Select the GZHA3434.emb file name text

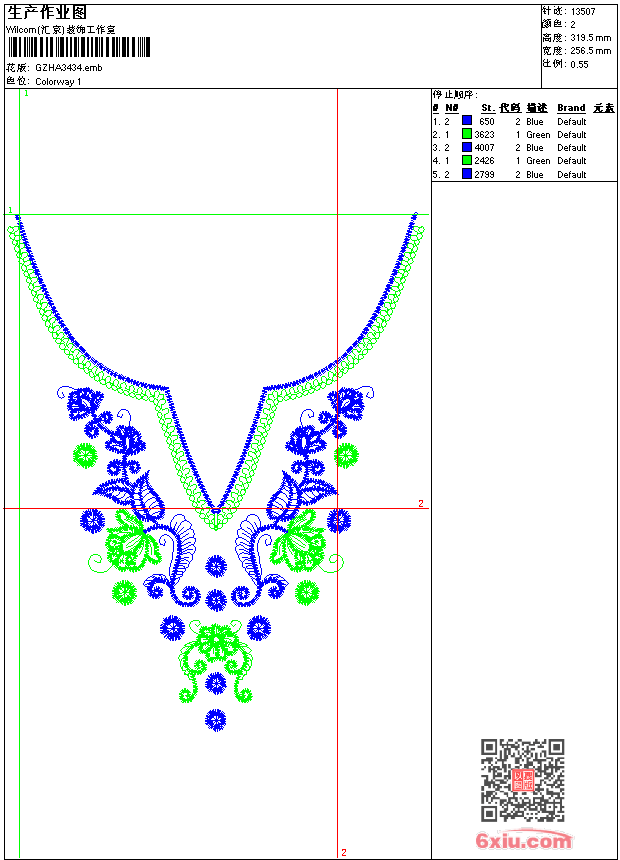69,68
